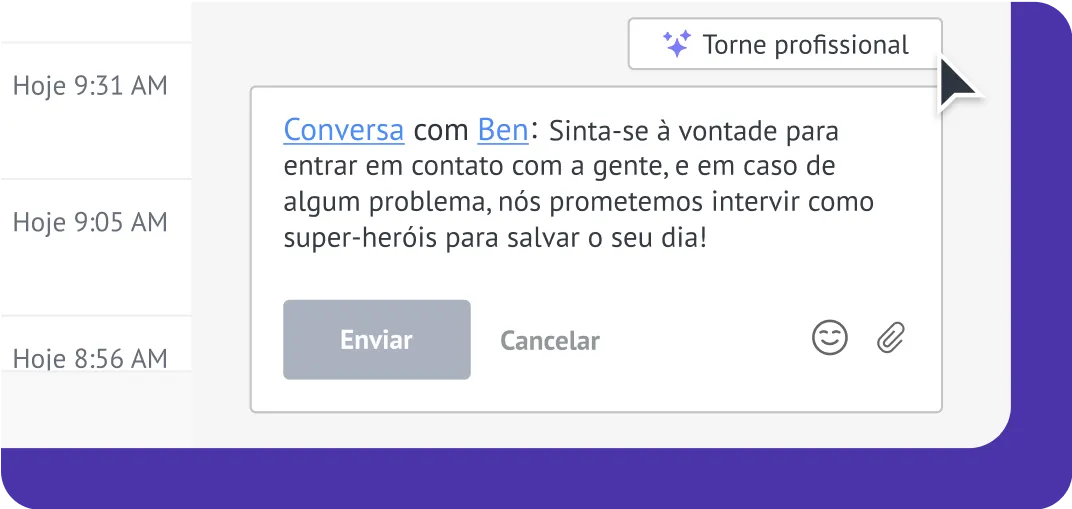This screenshot has width=1072, height=509.
Task: Open the Conversa link
Action: click(344, 130)
